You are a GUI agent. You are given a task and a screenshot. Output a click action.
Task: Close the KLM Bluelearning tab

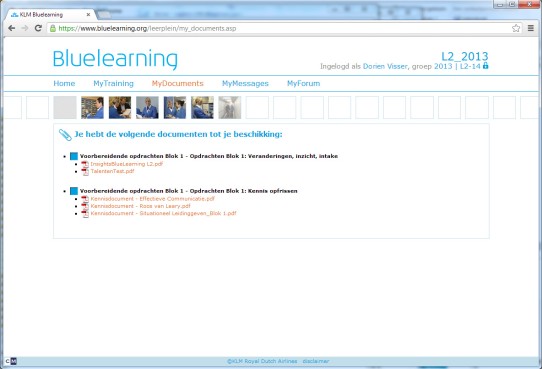(x=88, y=15)
